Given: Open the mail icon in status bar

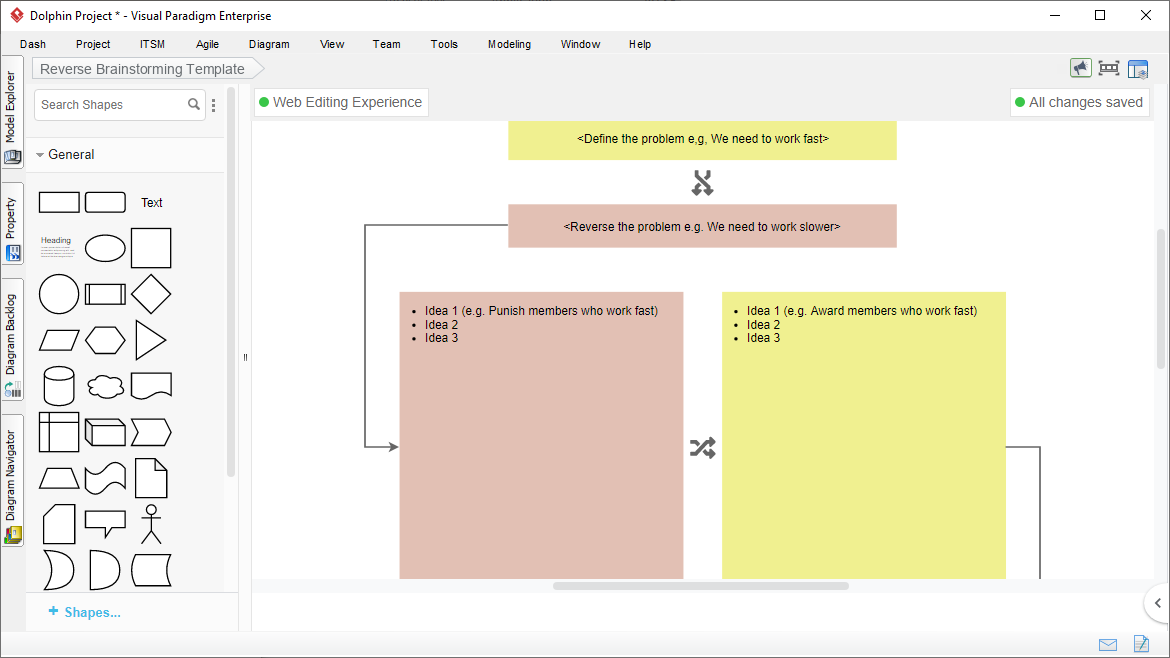Looking at the screenshot, I should pyautogui.click(x=1108, y=645).
